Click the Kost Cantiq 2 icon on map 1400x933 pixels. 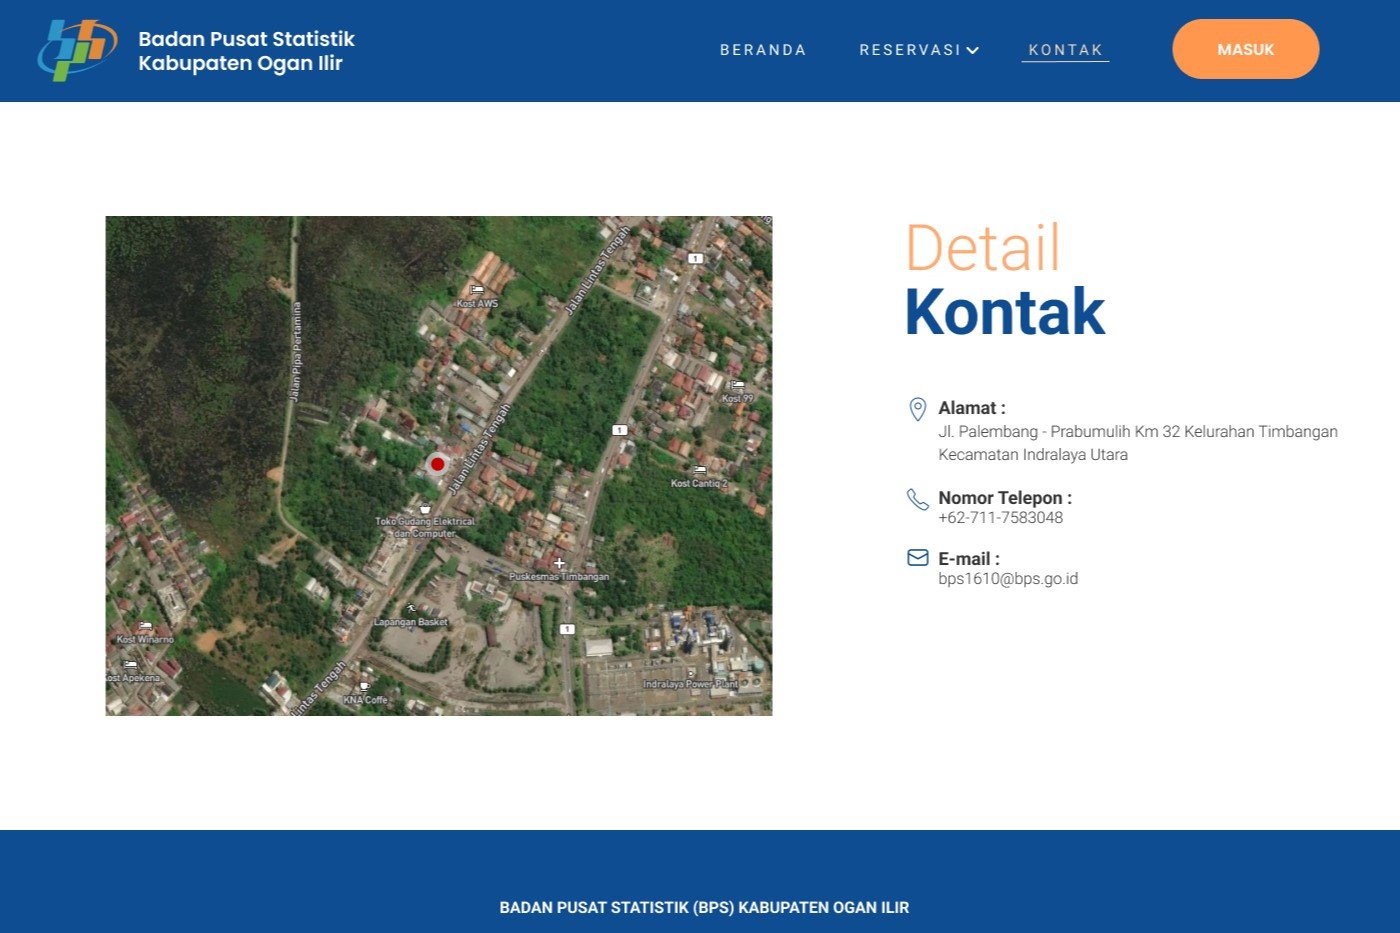pyautogui.click(x=699, y=470)
